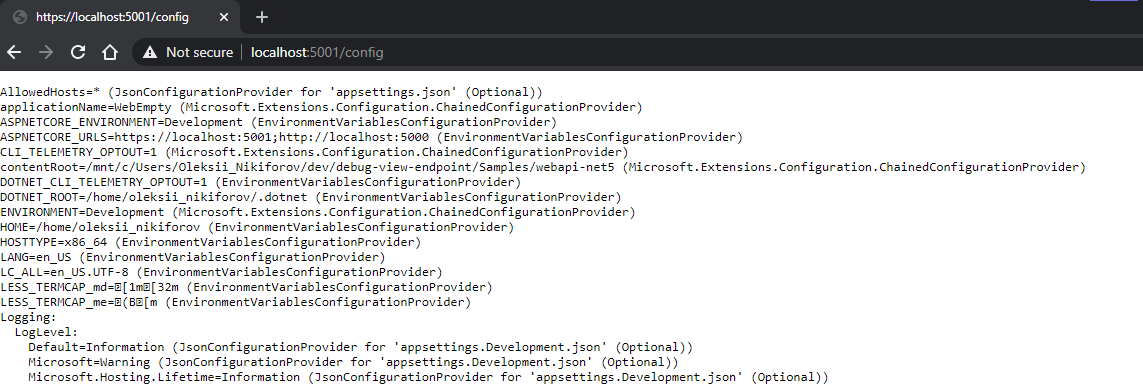Click the LC_ALL=en_US.UTF-8 line

(221, 272)
